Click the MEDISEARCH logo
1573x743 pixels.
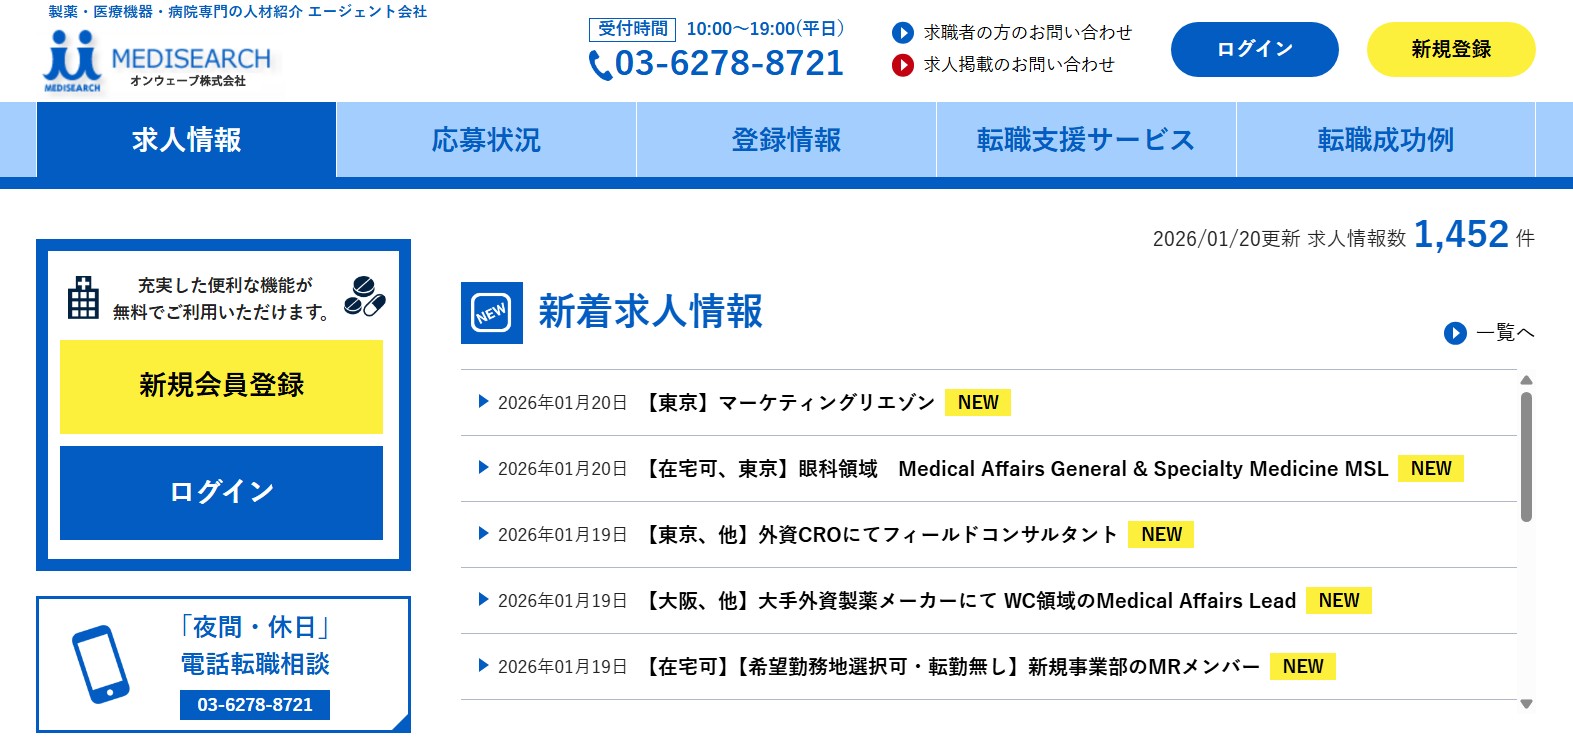158,62
